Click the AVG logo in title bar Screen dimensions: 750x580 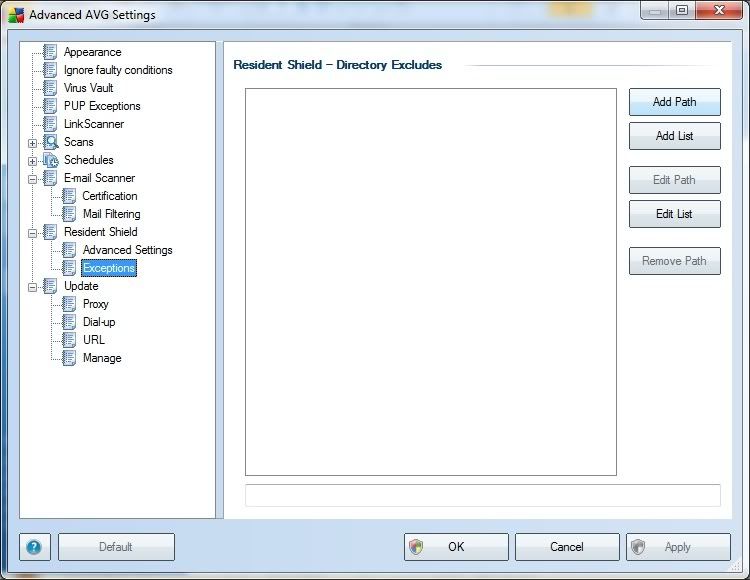tap(16, 15)
